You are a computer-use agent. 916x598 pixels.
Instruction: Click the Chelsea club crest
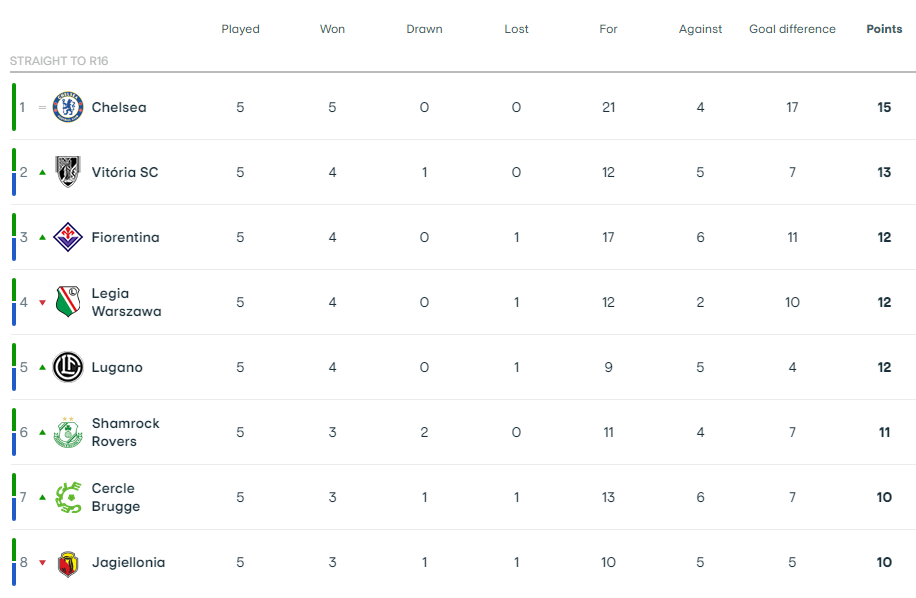(68, 107)
